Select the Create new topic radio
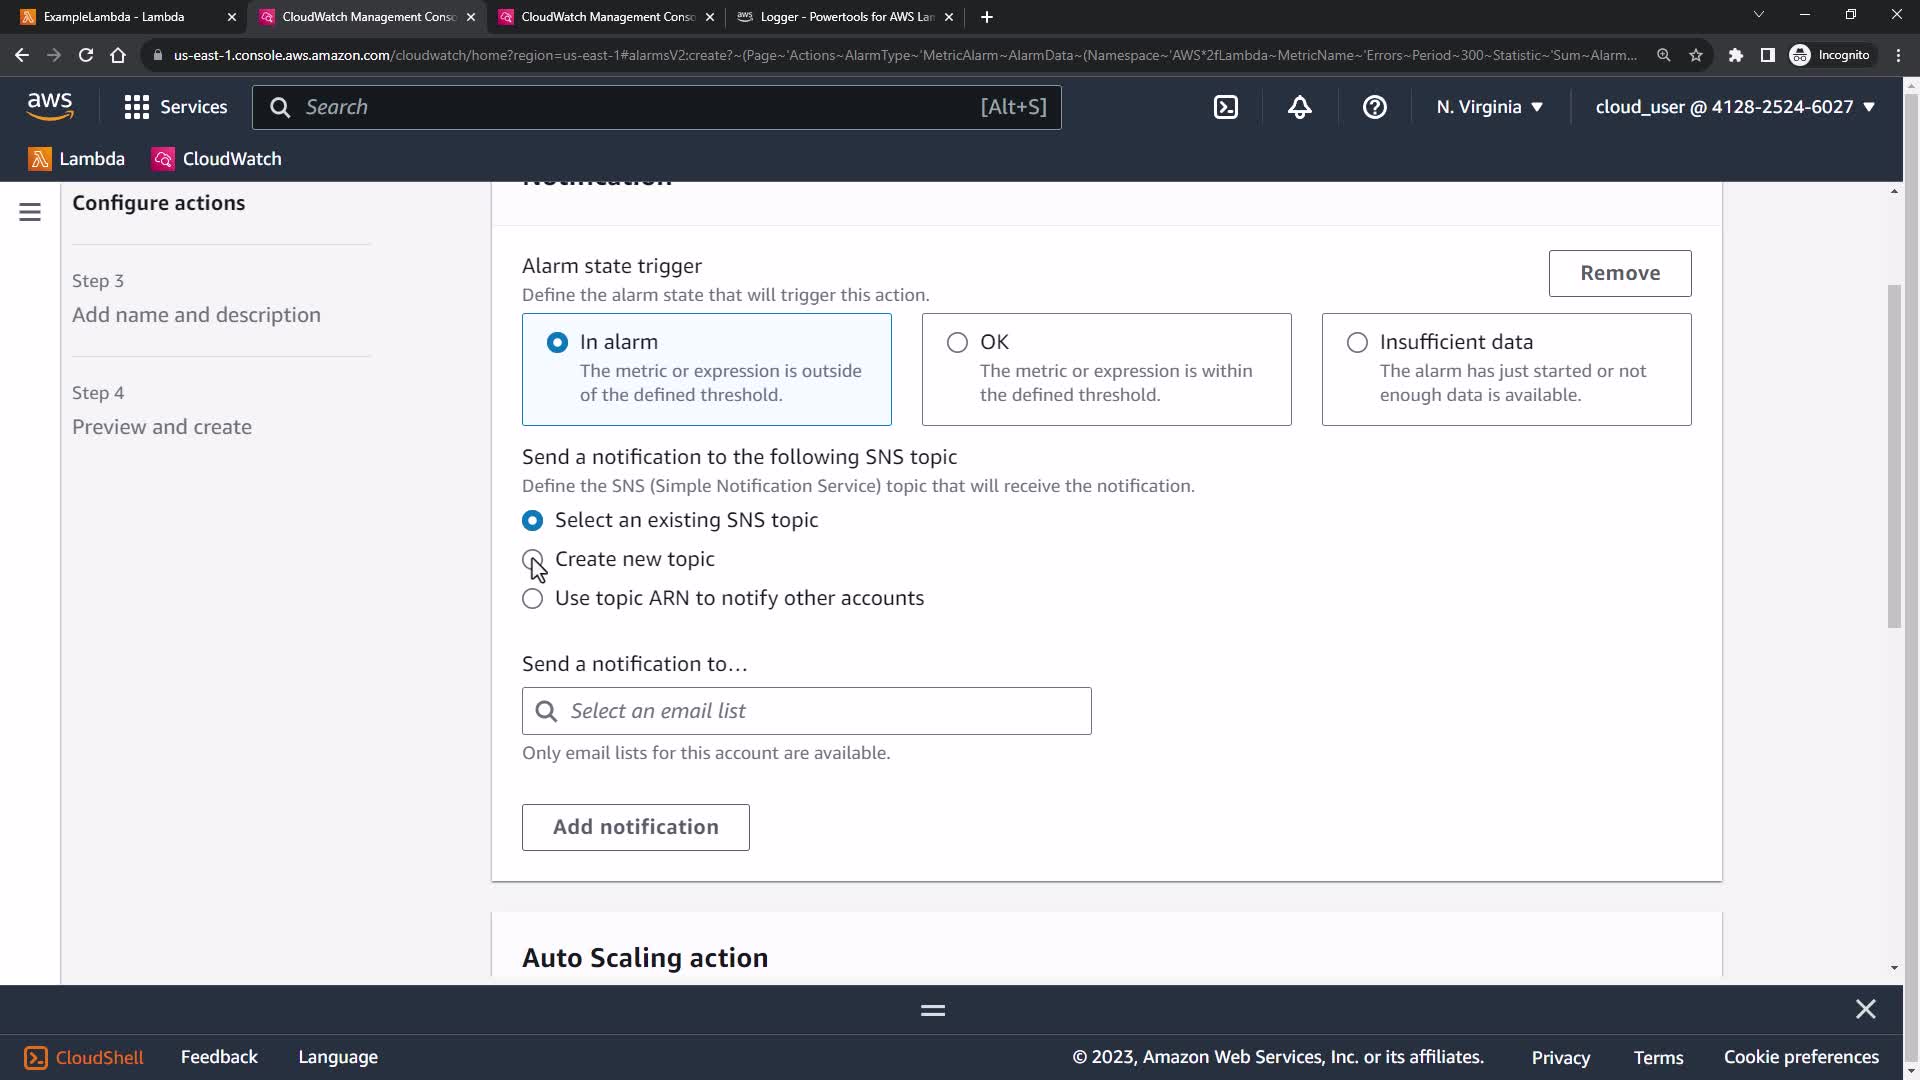The width and height of the screenshot is (1920, 1080). pos(533,559)
